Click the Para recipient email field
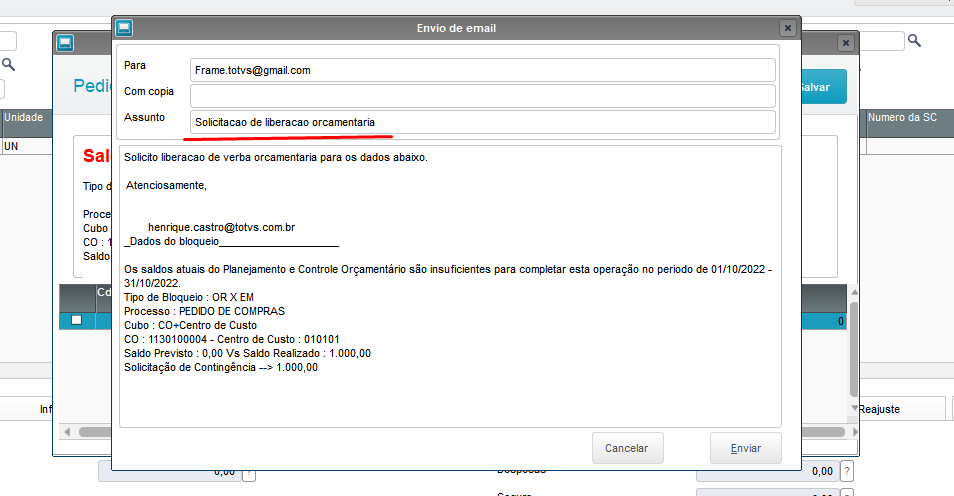The image size is (954, 496). pyautogui.click(x=482, y=70)
